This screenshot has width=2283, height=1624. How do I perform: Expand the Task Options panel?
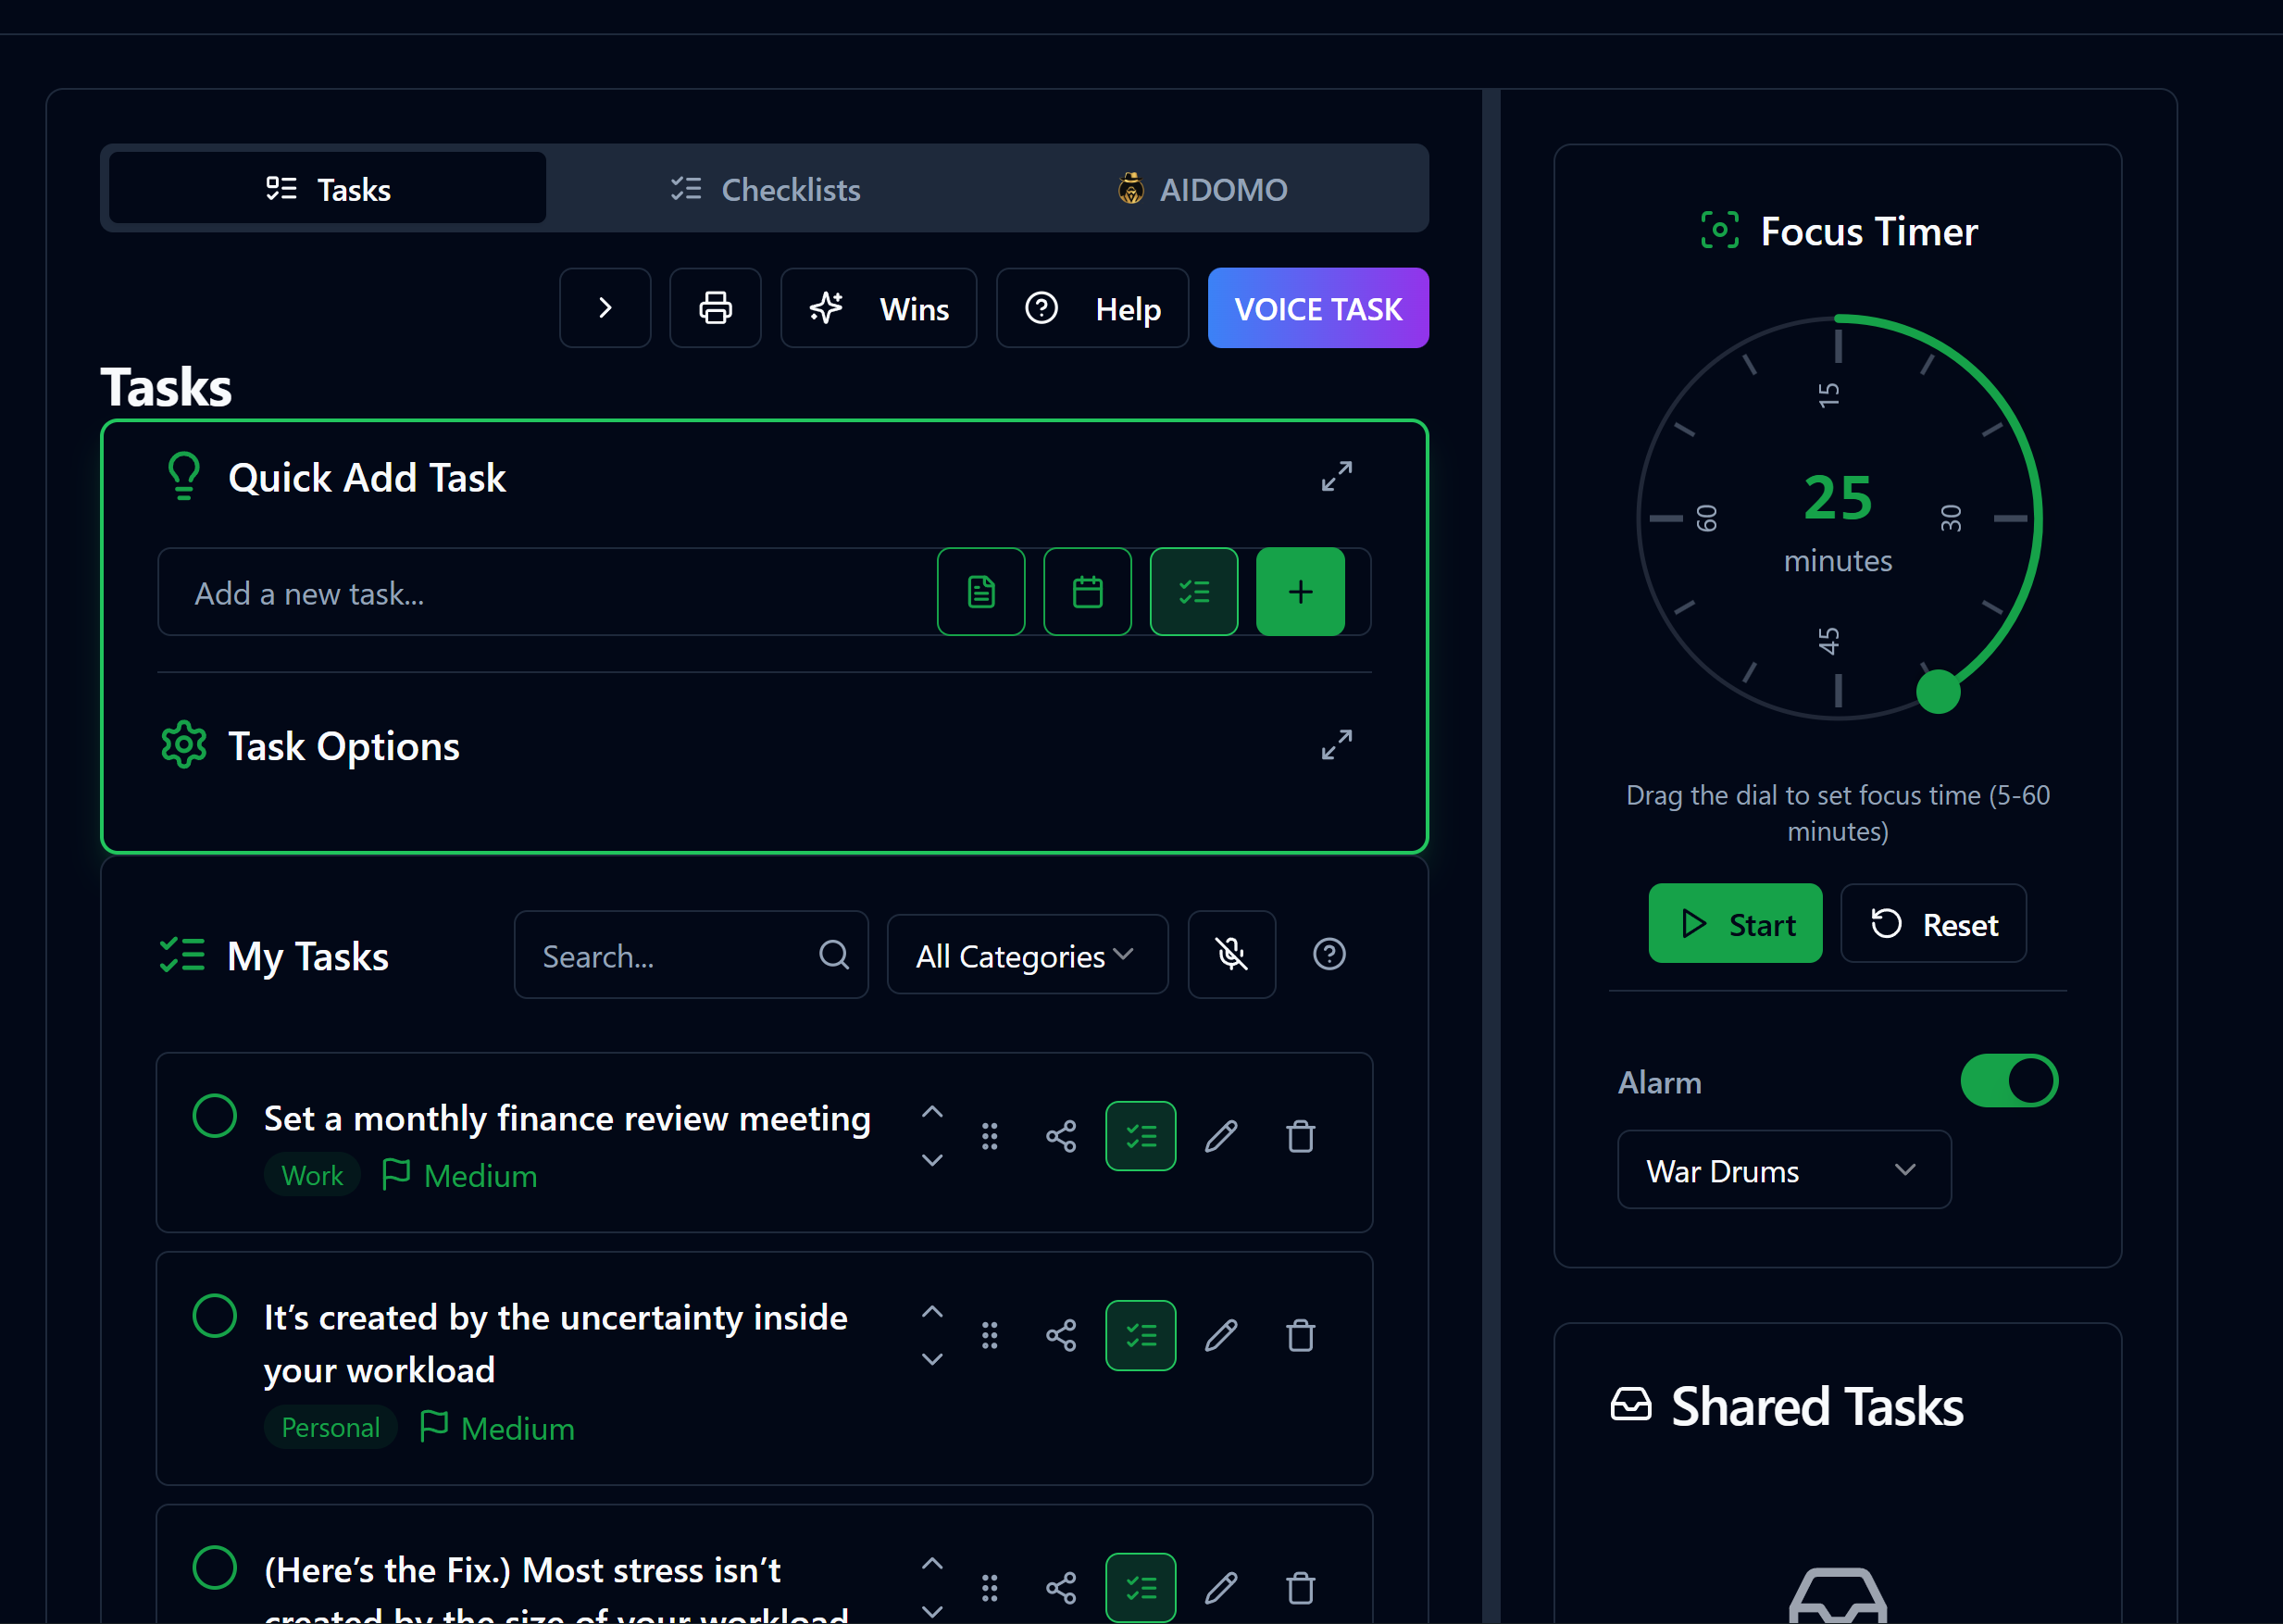(1336, 744)
